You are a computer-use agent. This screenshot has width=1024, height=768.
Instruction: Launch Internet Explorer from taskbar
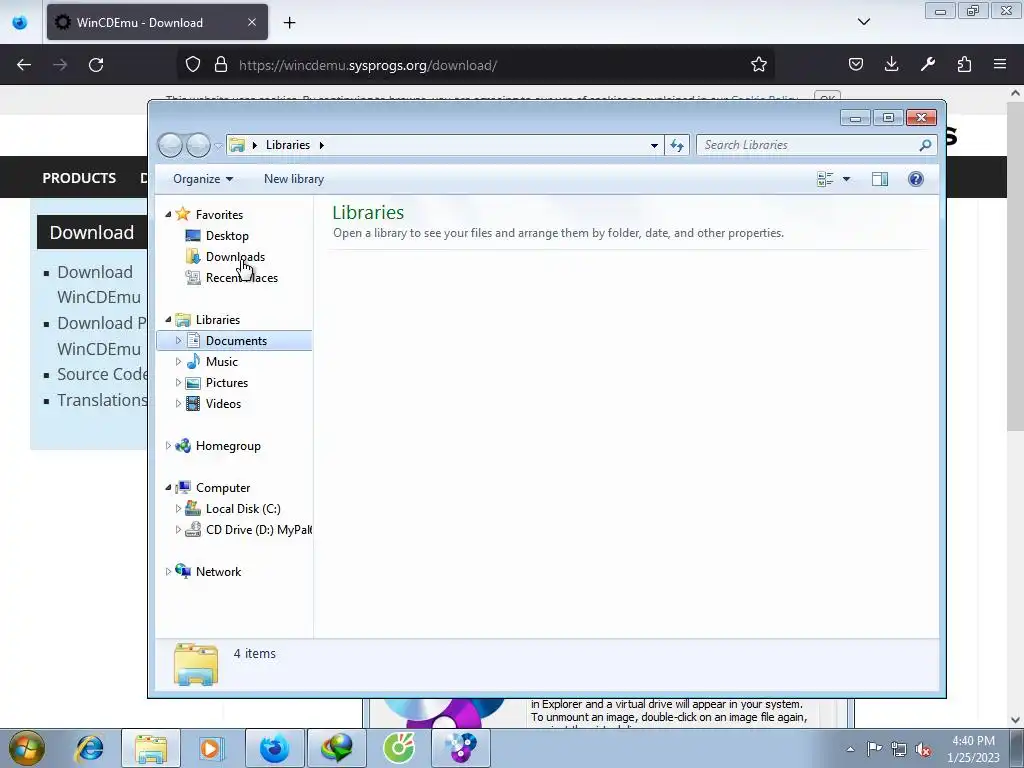(89, 748)
